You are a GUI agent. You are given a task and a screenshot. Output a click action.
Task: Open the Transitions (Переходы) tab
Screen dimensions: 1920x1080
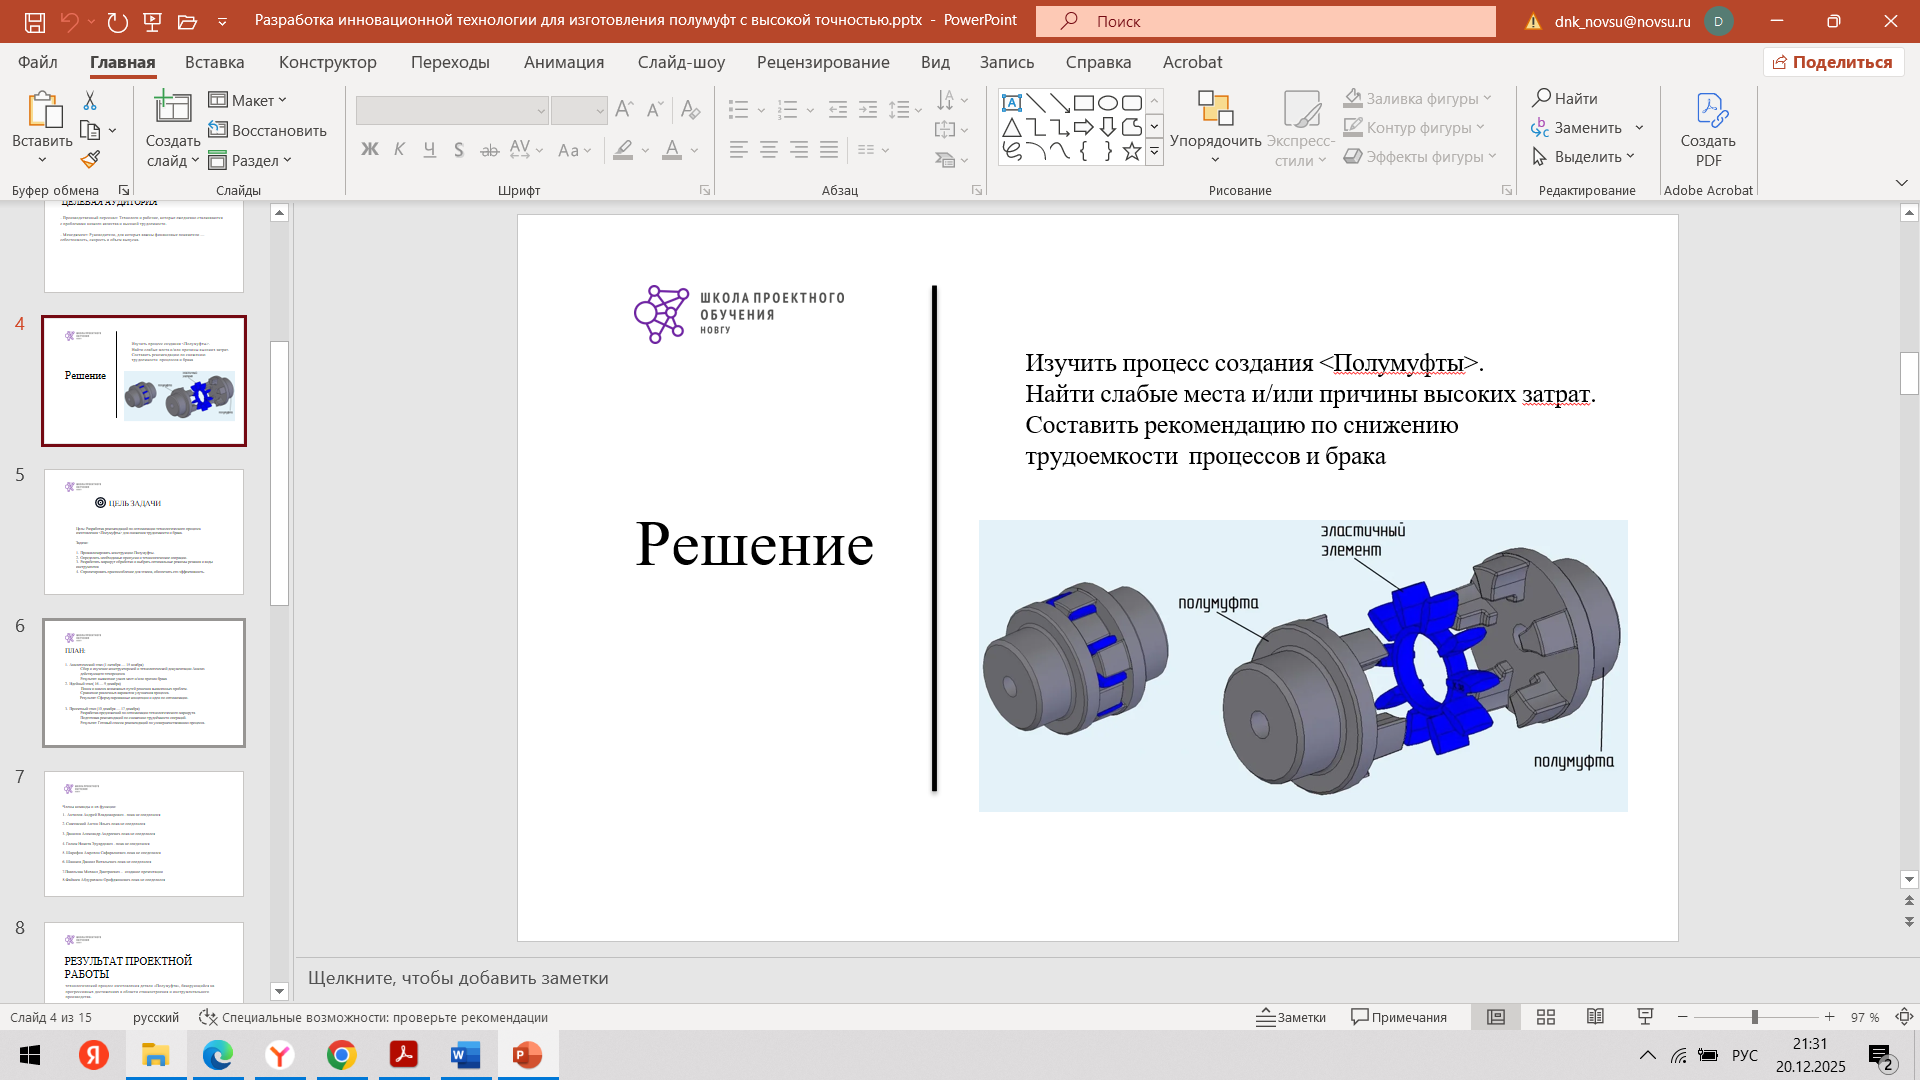pos(450,62)
